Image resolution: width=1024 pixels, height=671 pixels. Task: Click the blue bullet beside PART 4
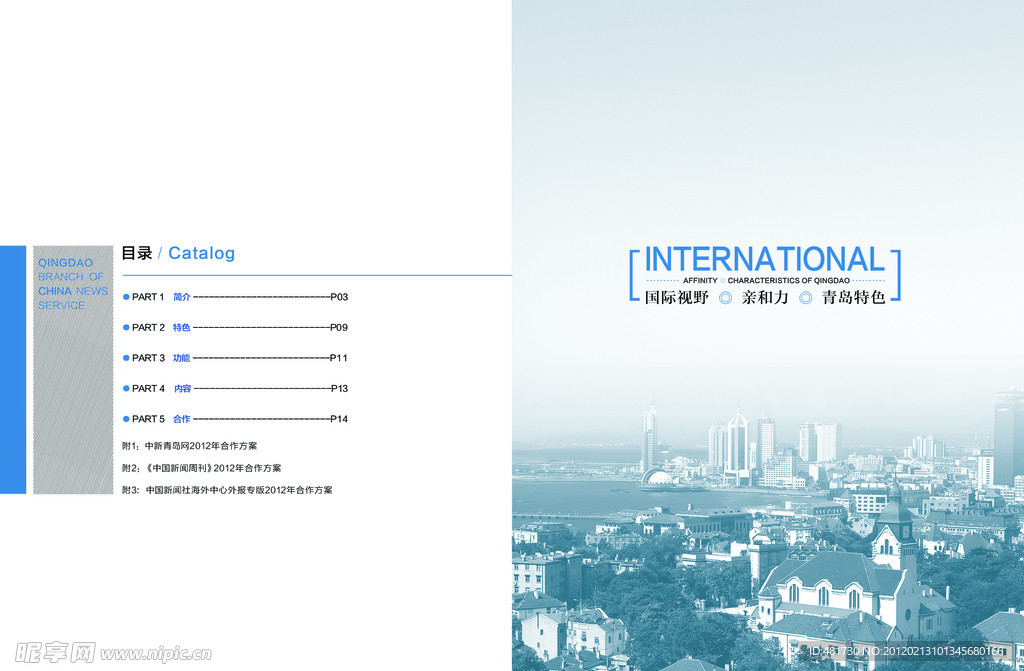coord(125,388)
